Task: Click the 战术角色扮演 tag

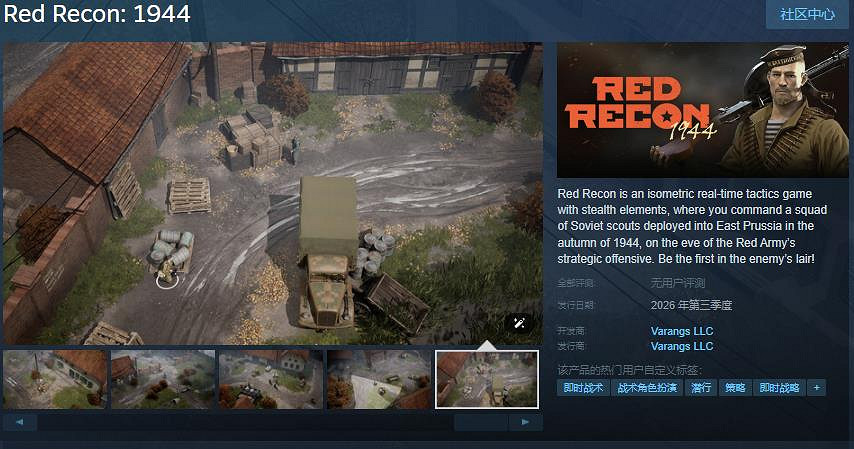Action: point(647,388)
